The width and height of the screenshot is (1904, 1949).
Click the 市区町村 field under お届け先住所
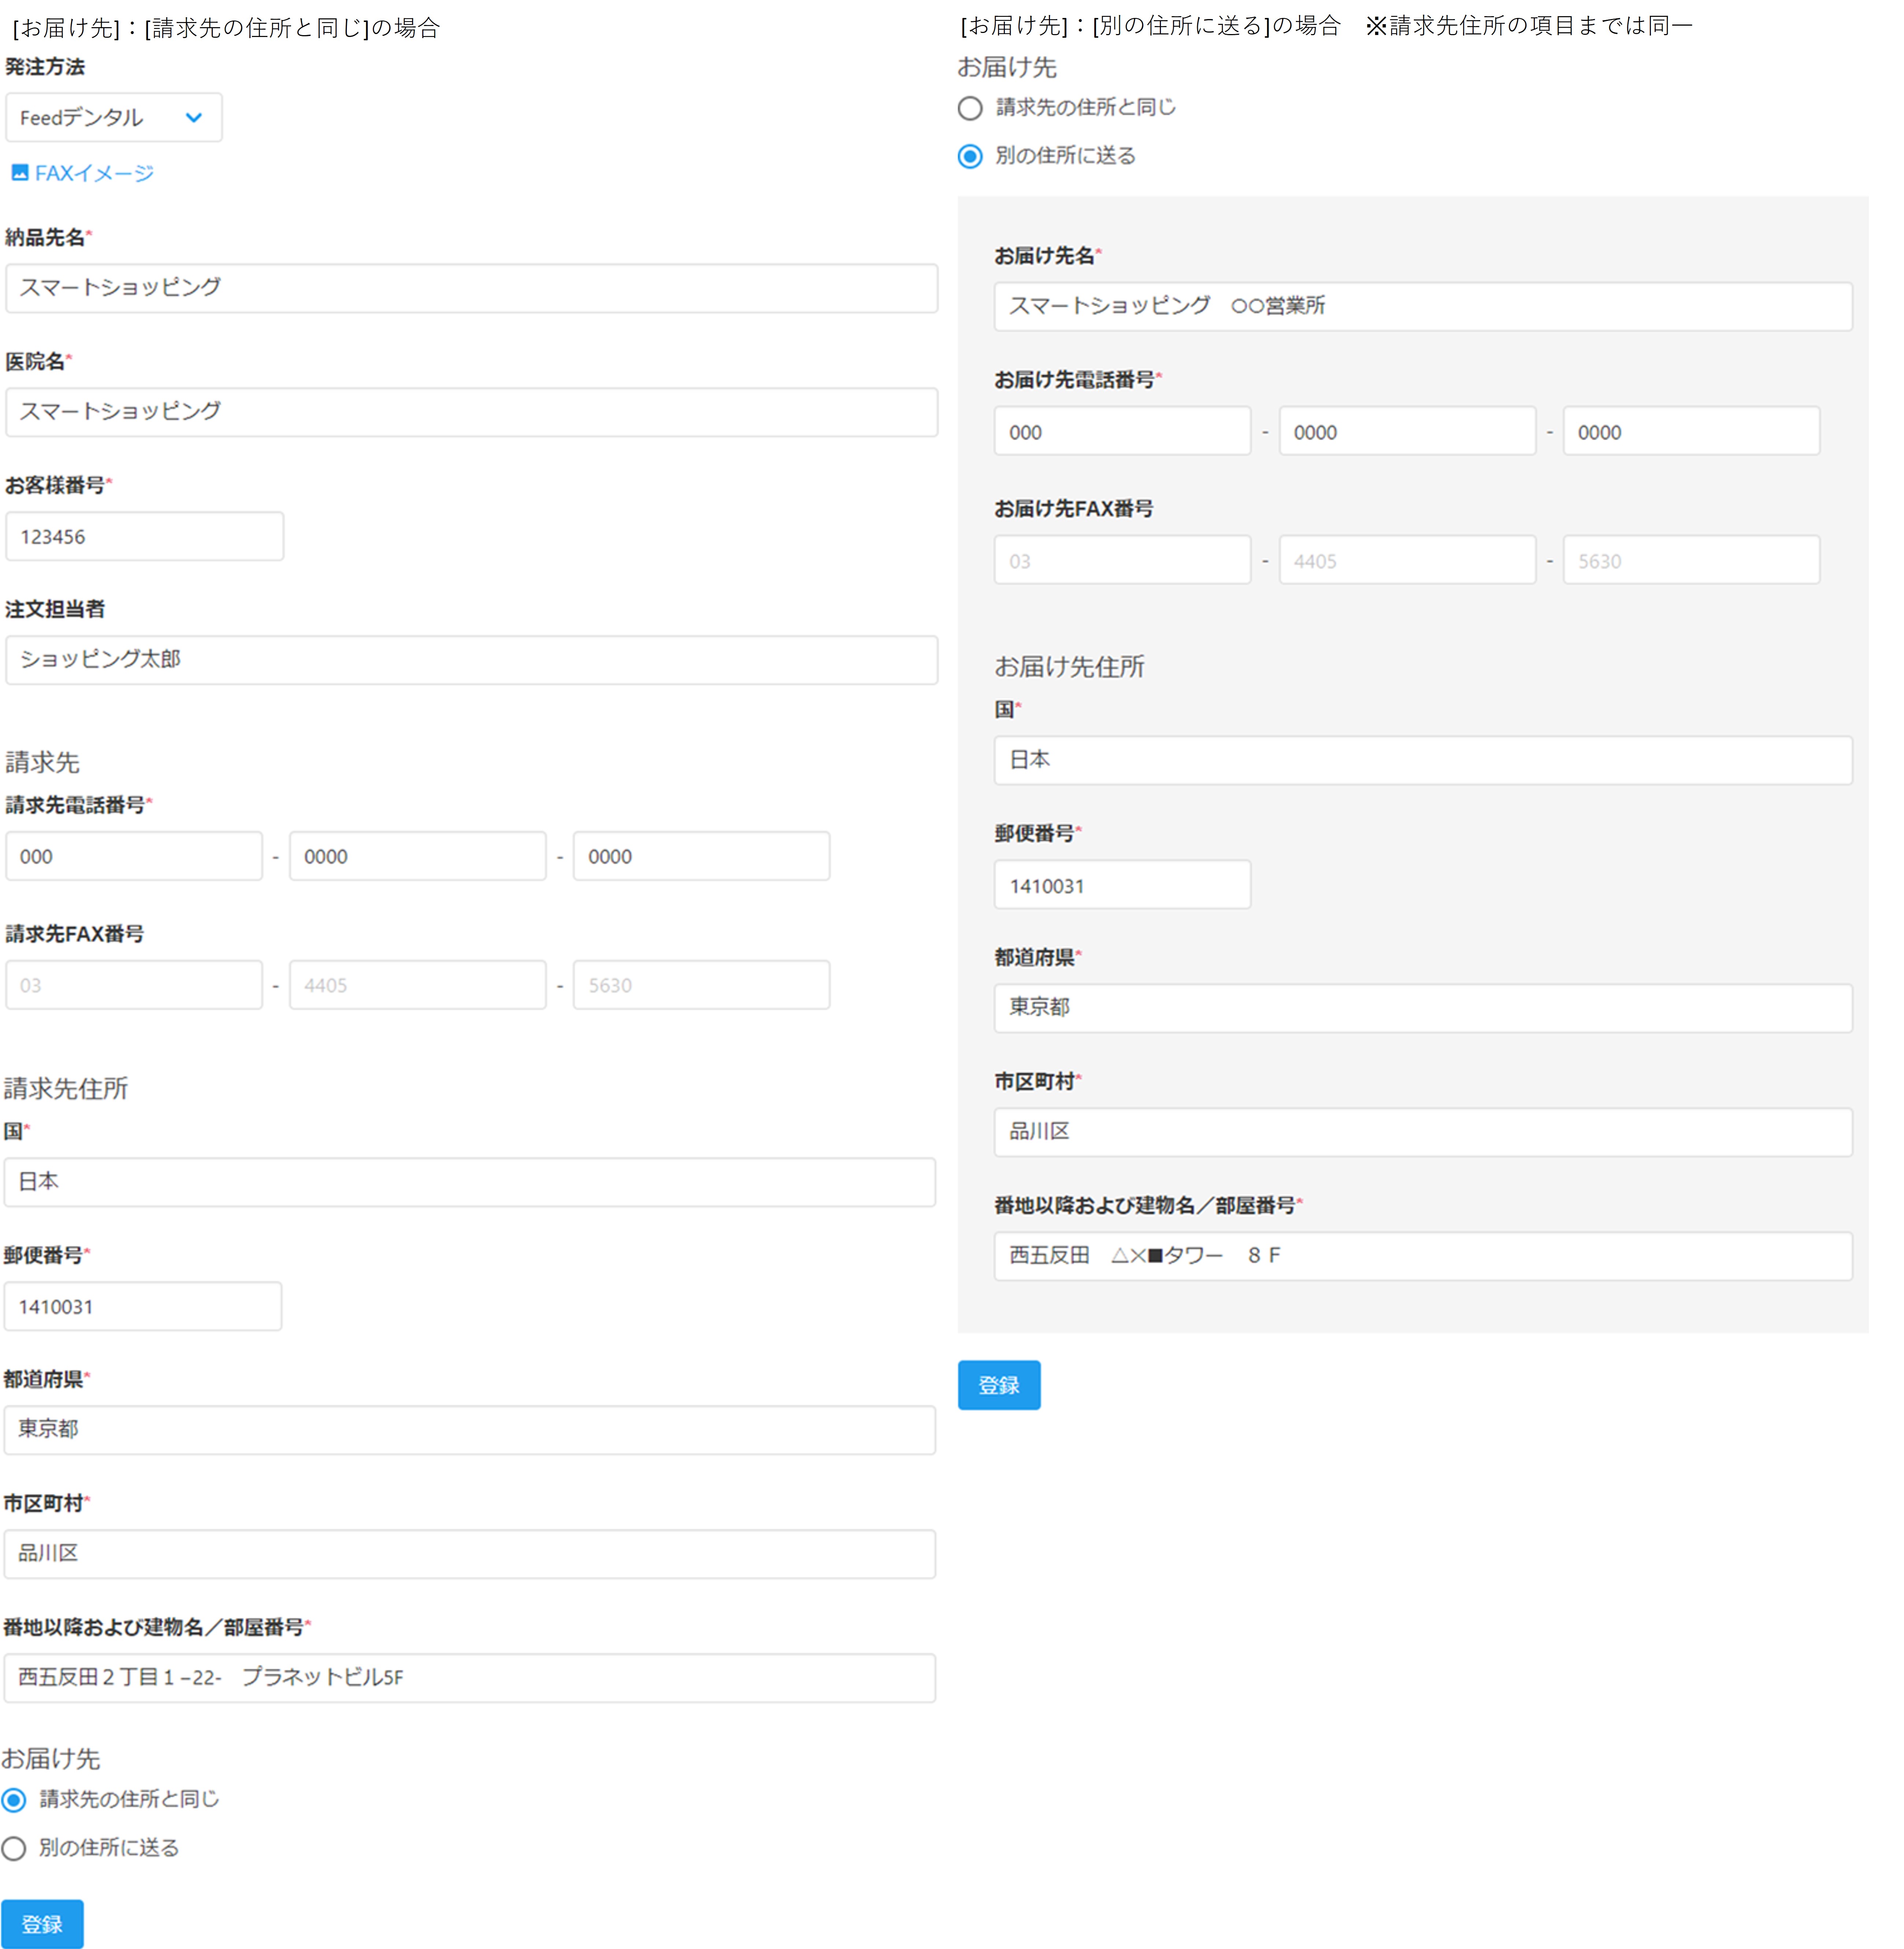tap(1423, 1132)
